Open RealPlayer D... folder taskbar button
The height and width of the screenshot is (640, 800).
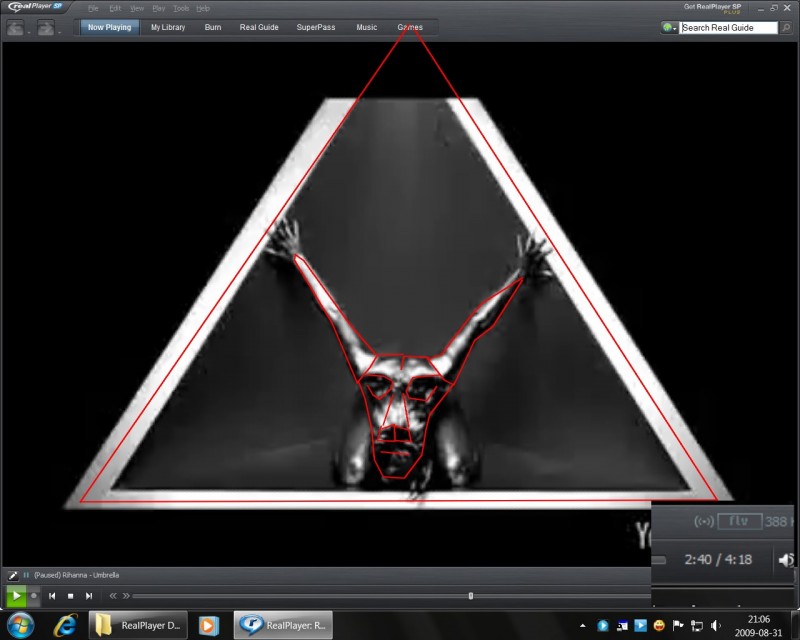(138, 625)
